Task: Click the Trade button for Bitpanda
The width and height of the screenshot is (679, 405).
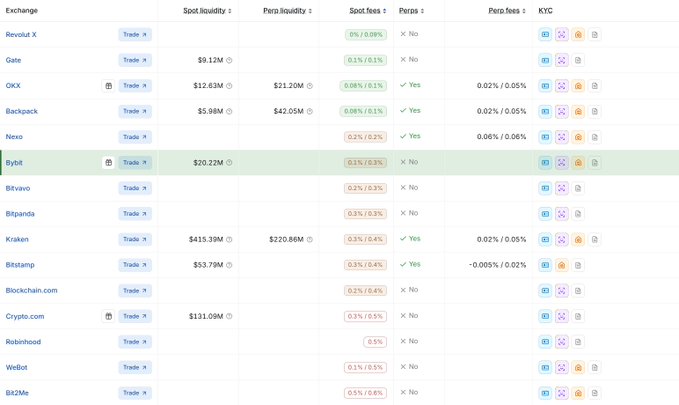Action: 135,214
